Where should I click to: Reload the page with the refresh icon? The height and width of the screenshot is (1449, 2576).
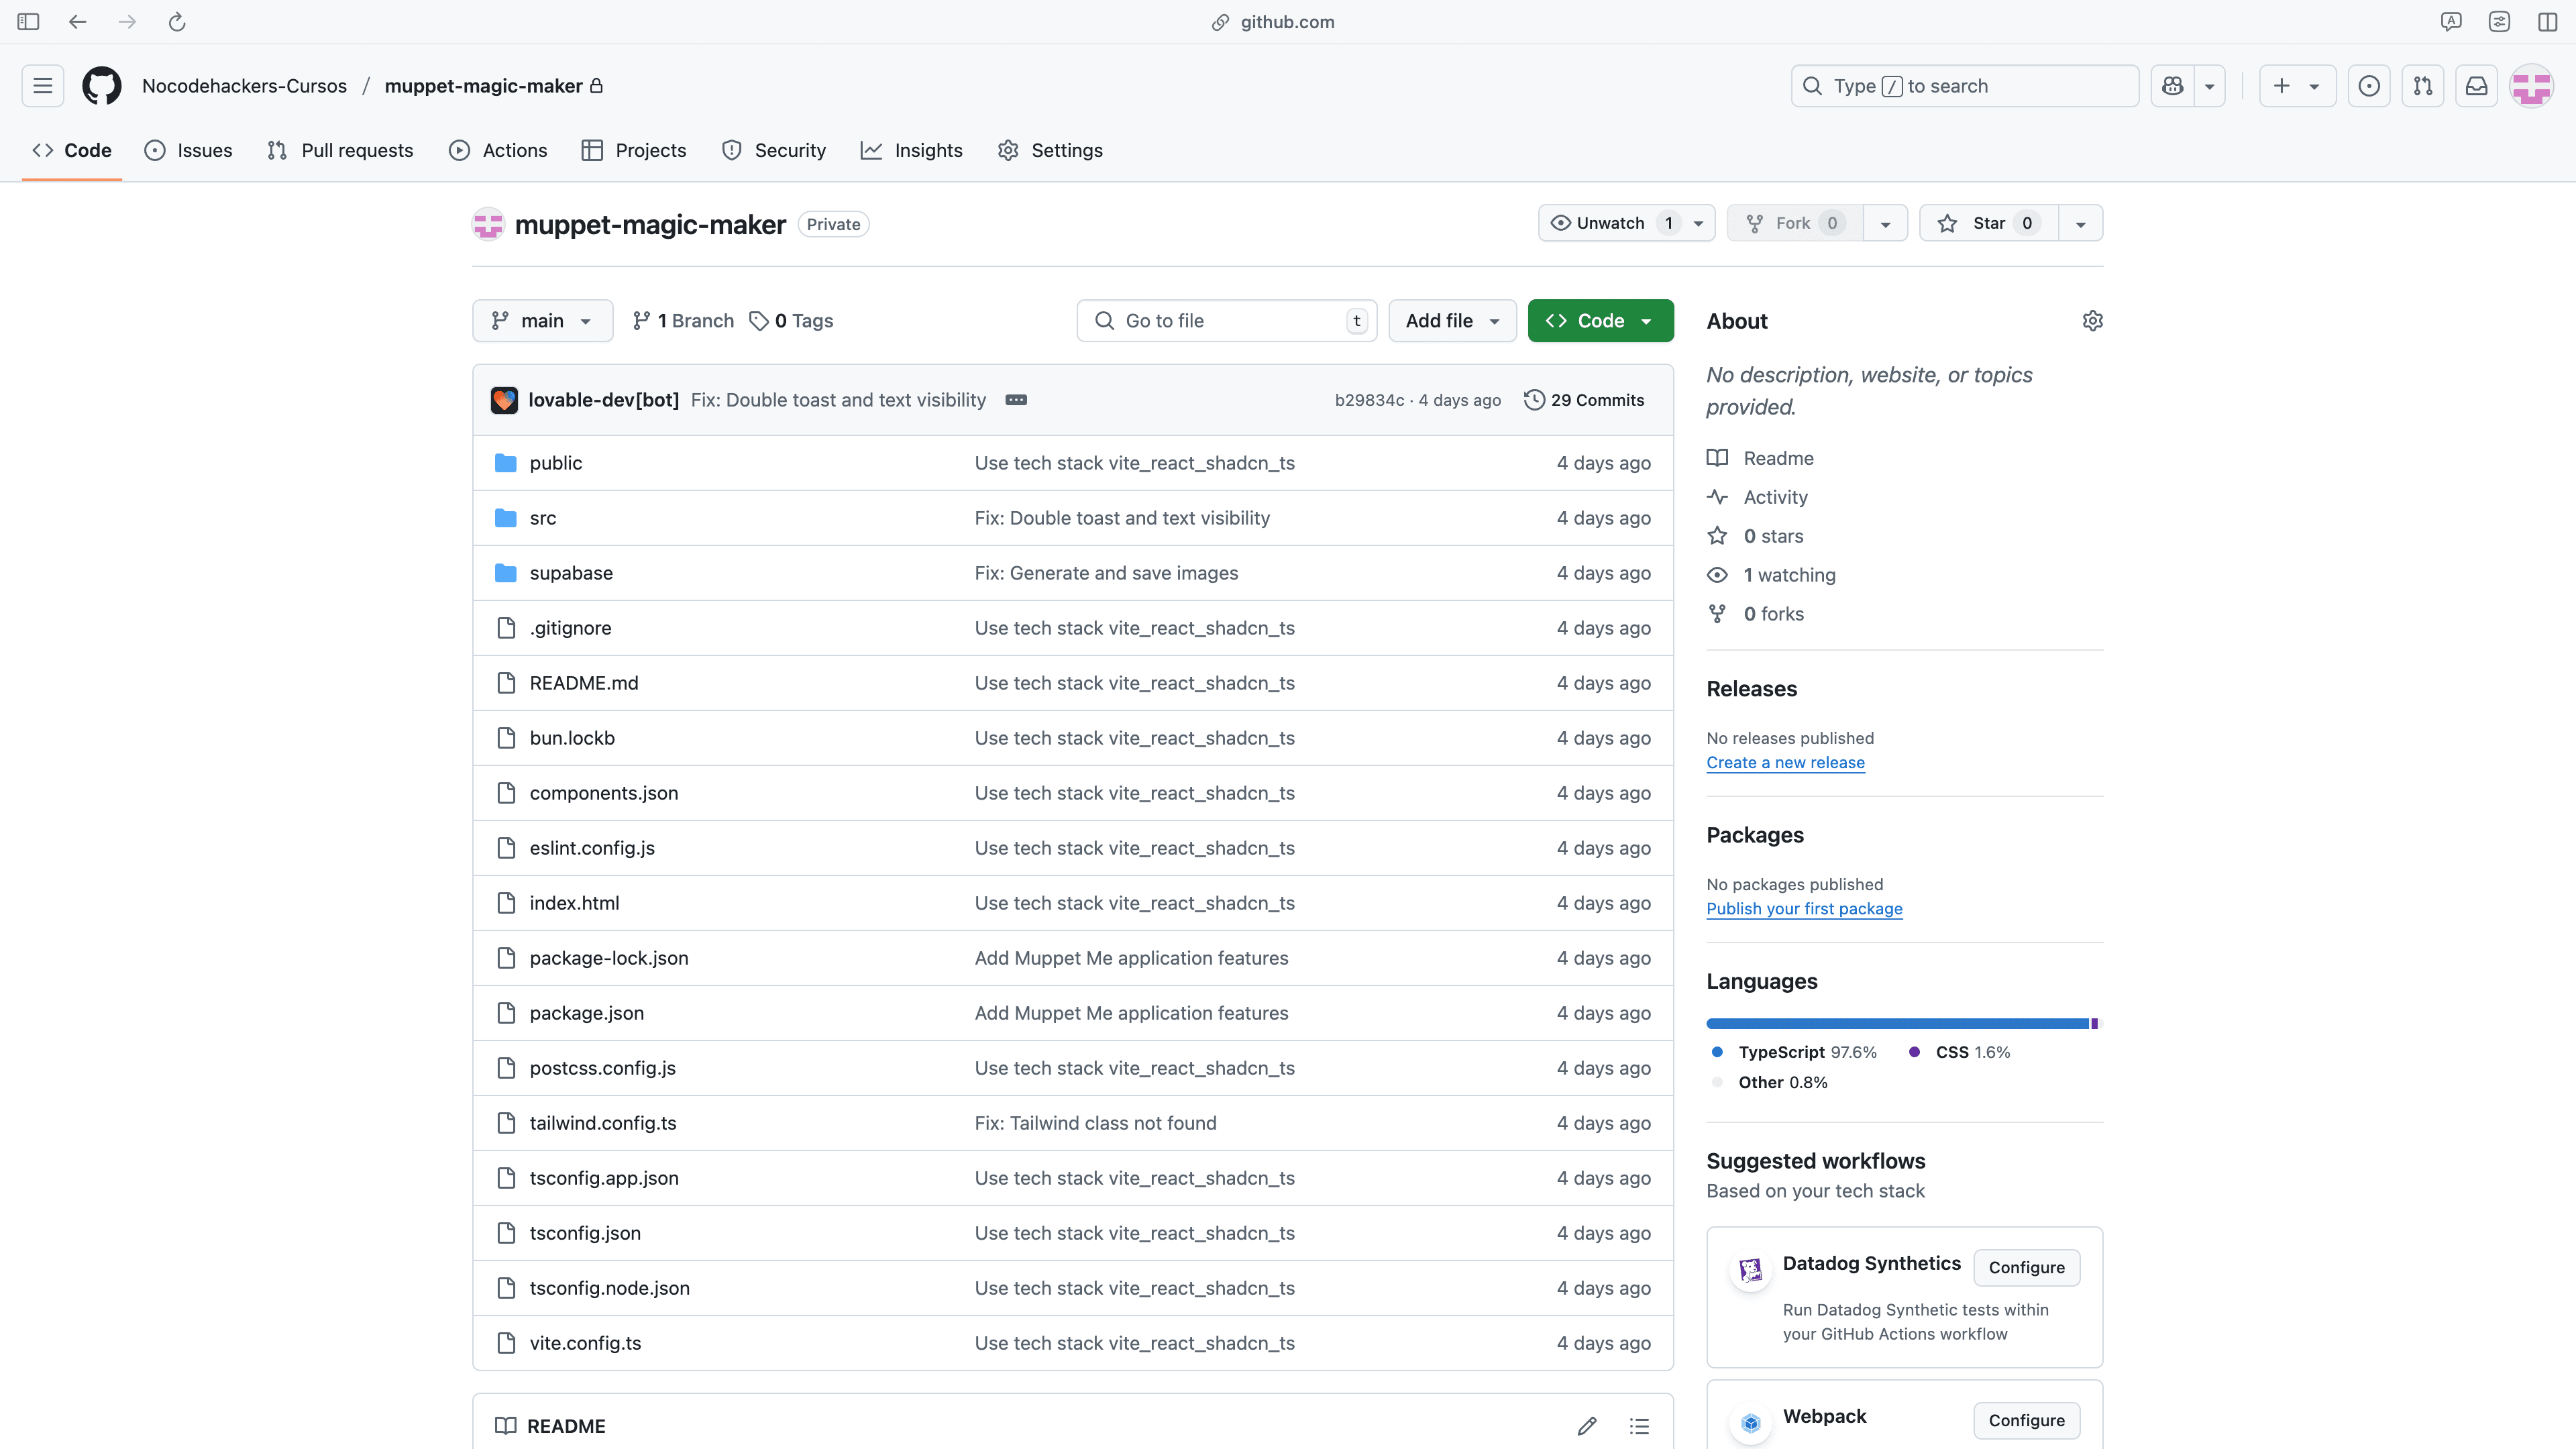pyautogui.click(x=177, y=22)
